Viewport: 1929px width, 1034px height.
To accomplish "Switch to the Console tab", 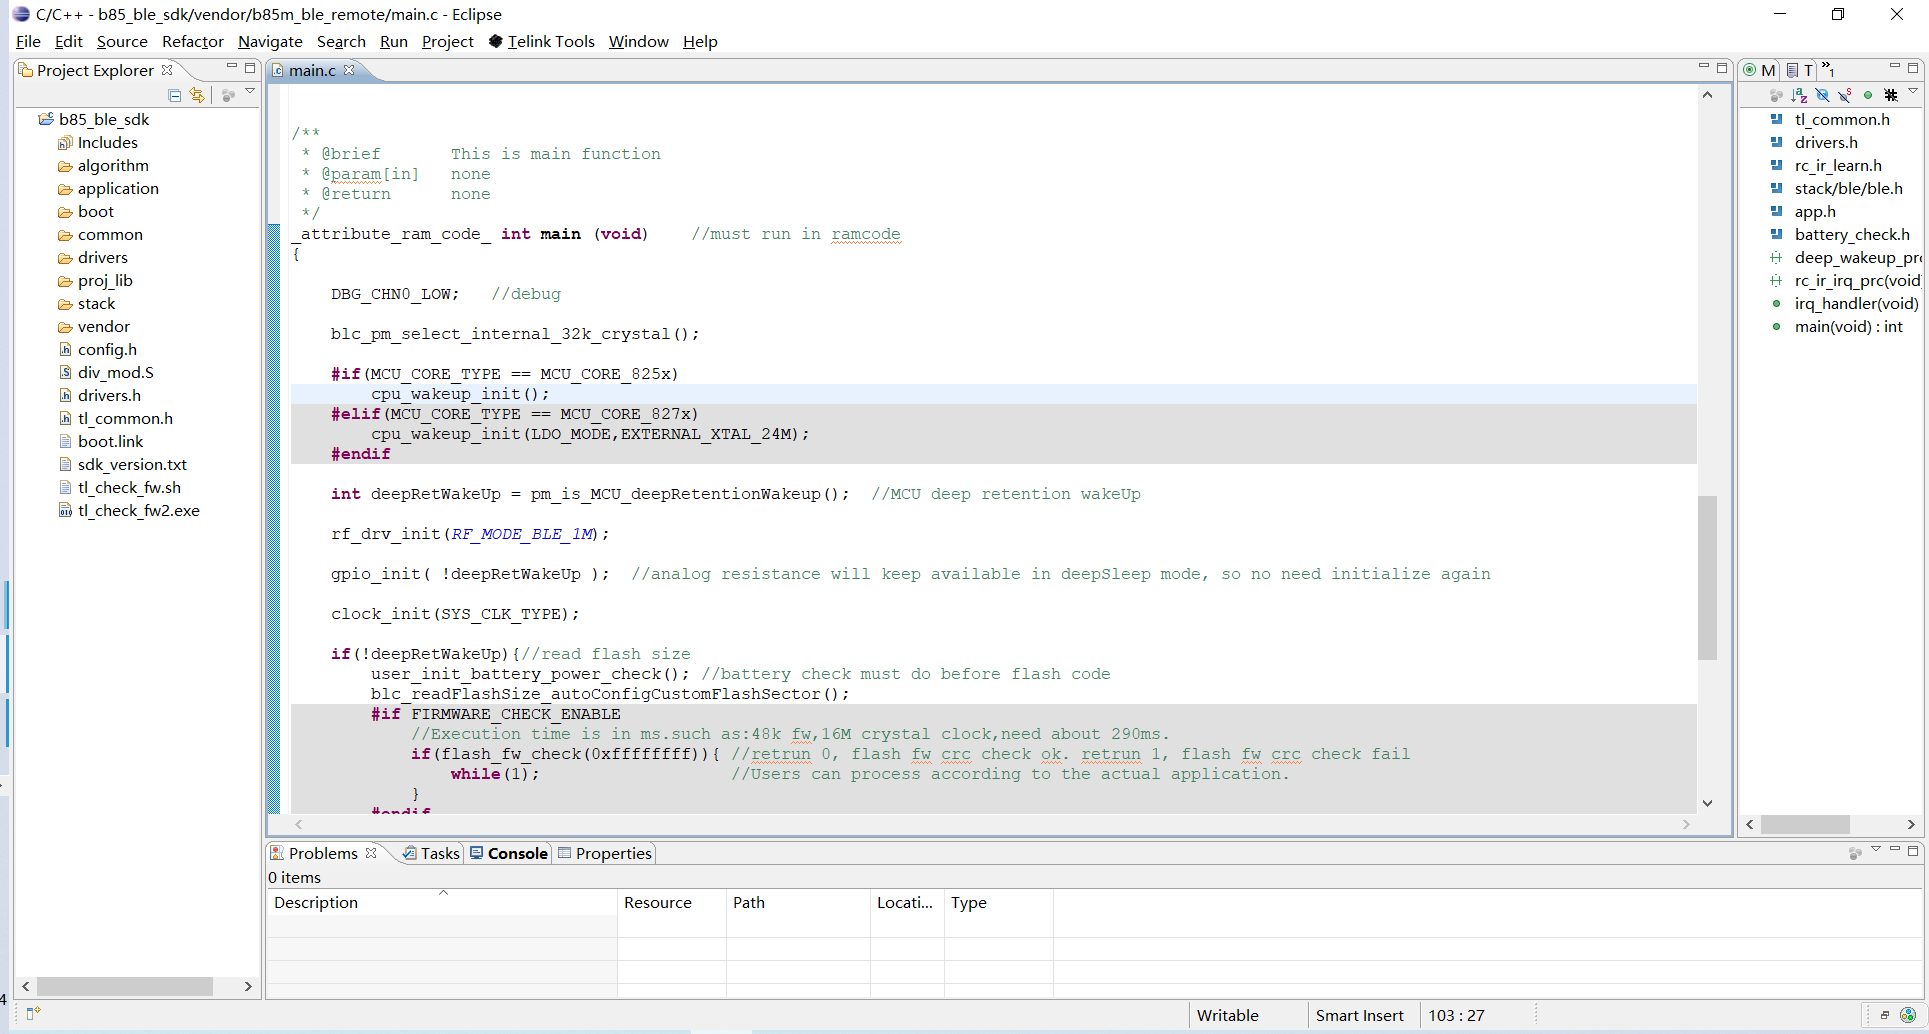I will tap(517, 853).
